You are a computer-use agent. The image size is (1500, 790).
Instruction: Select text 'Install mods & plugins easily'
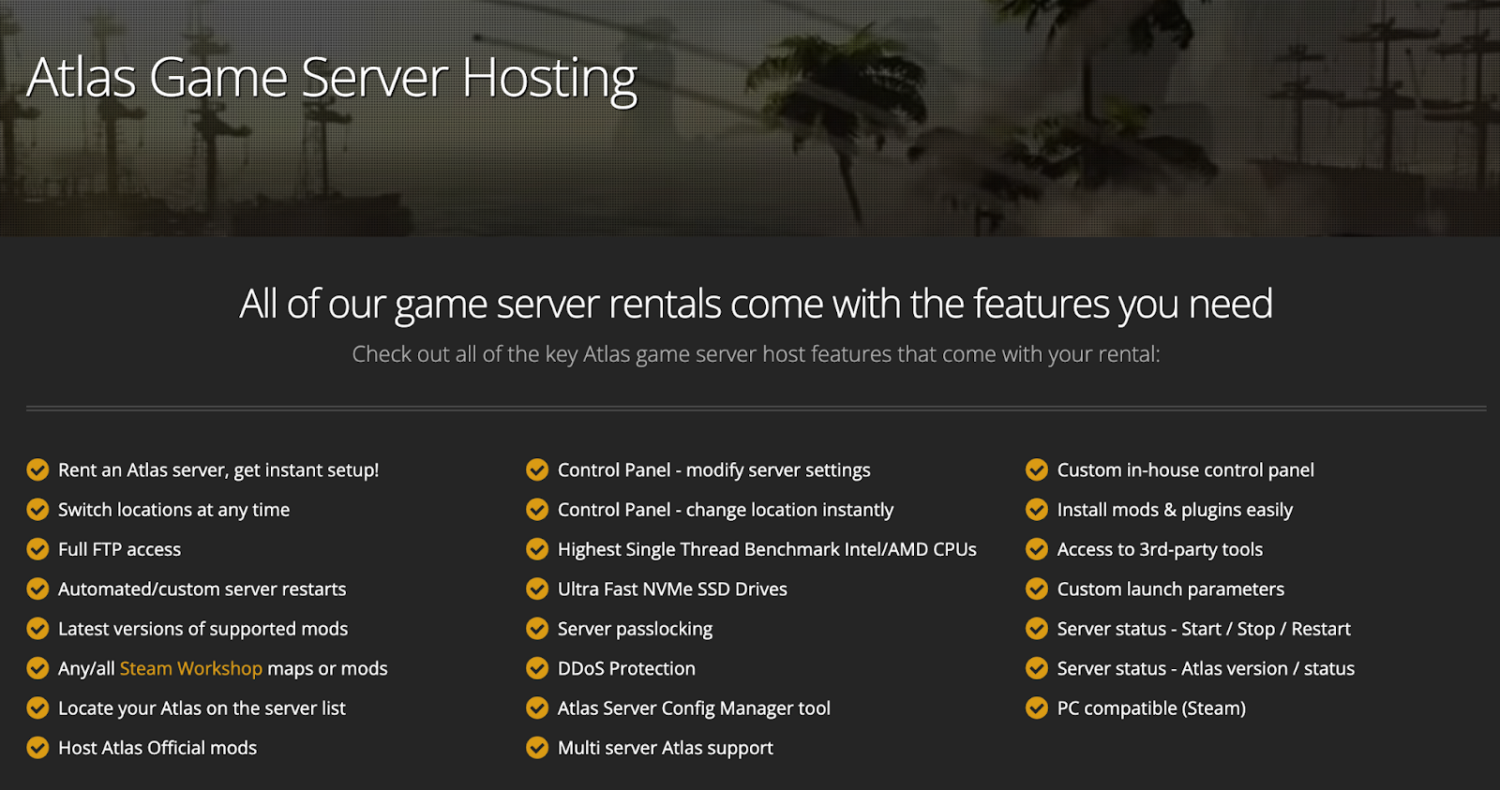1175,510
